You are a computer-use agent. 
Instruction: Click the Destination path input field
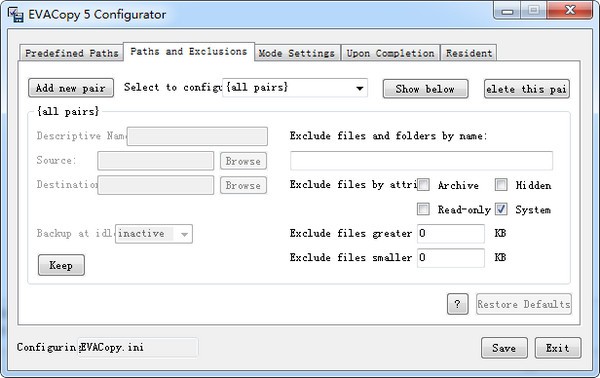[155, 185]
